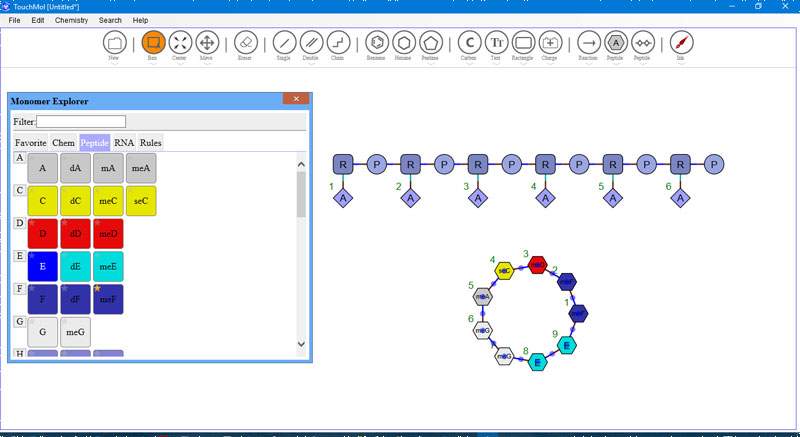The width and height of the screenshot is (800, 437).
Task: Pick the Eraser tool
Action: pyautogui.click(x=246, y=43)
